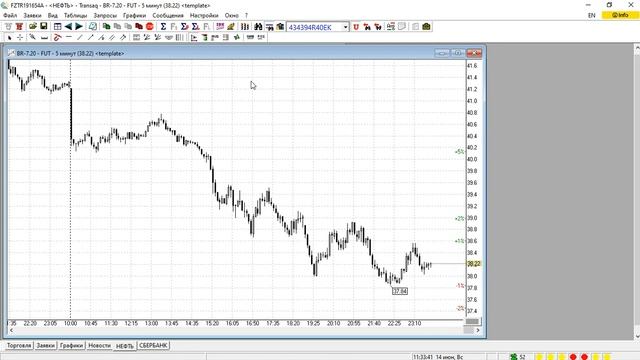
Task: Click the right arrow navigation icon
Action: coord(79,27)
